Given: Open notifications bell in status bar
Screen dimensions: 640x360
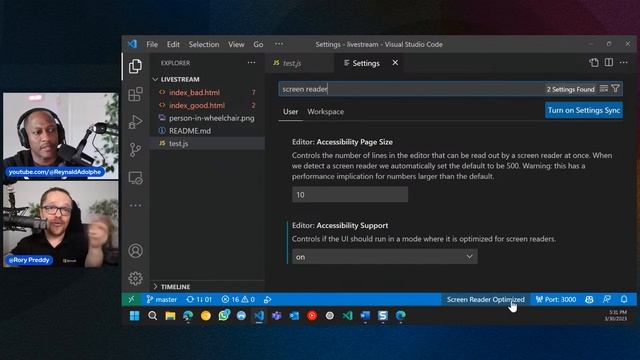Looking at the screenshot, I should click(624, 299).
